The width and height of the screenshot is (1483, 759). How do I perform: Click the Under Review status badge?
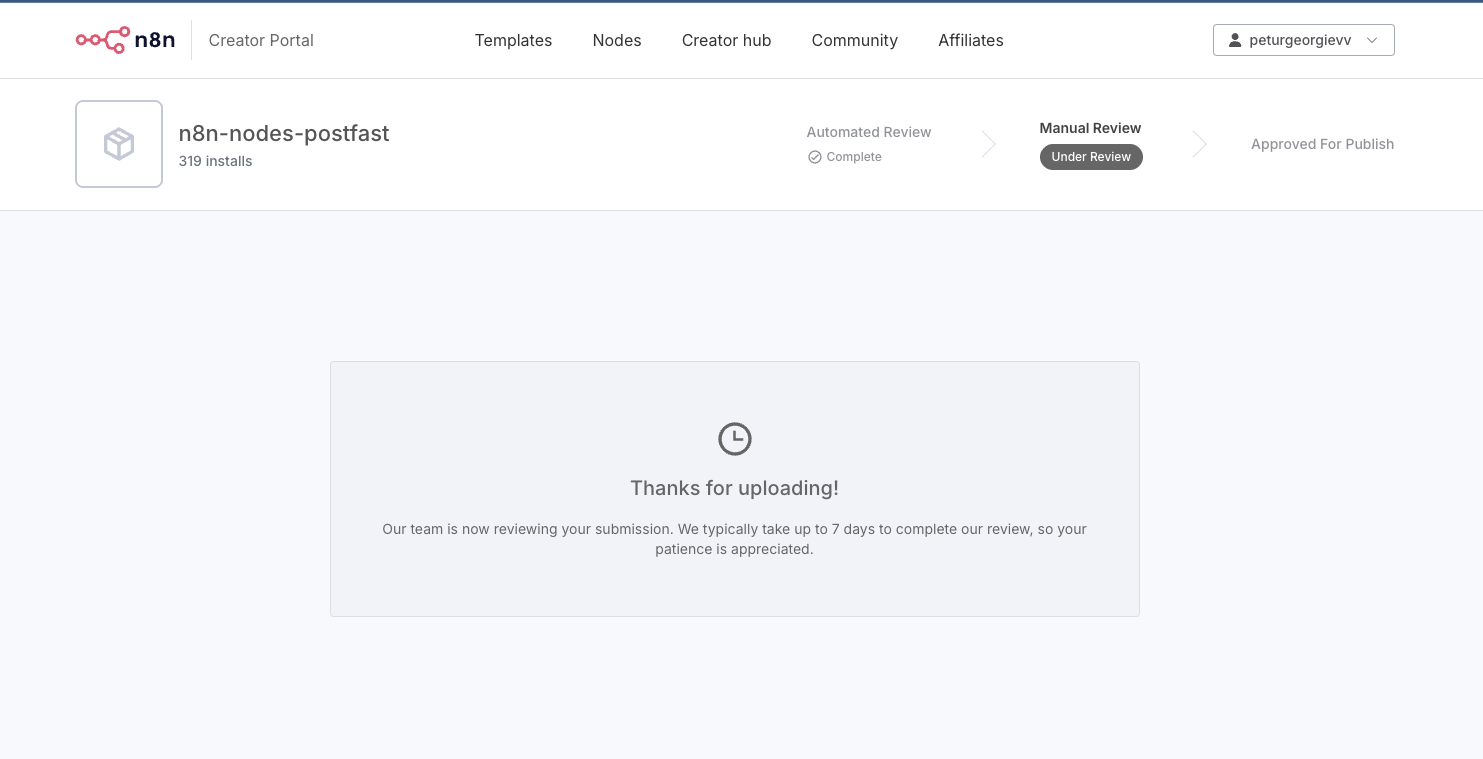[1091, 157]
